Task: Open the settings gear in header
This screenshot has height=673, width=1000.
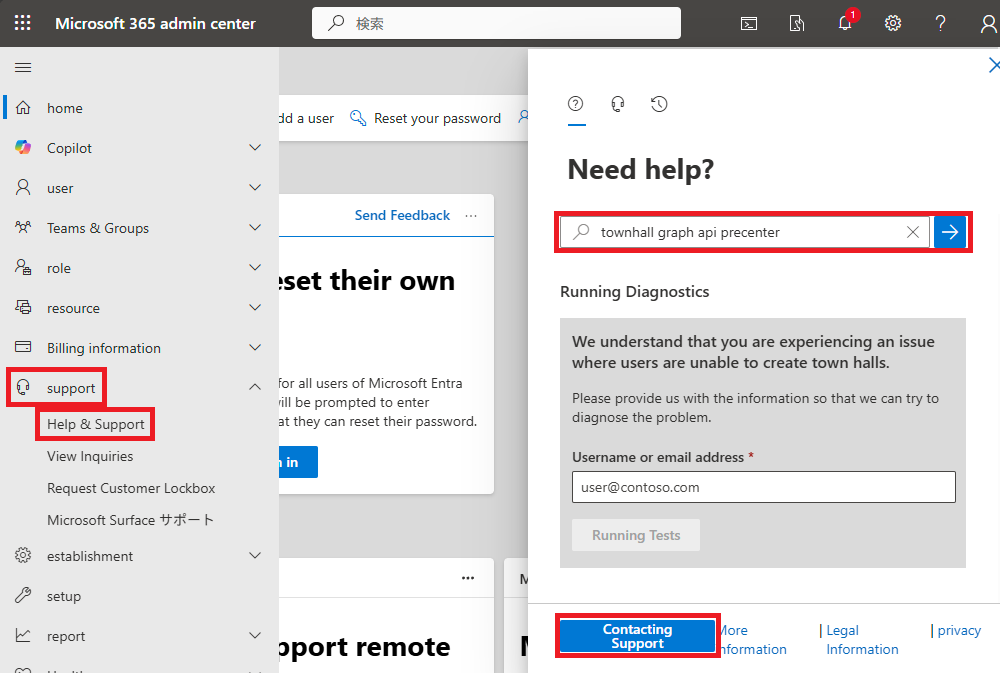Action: point(893,24)
